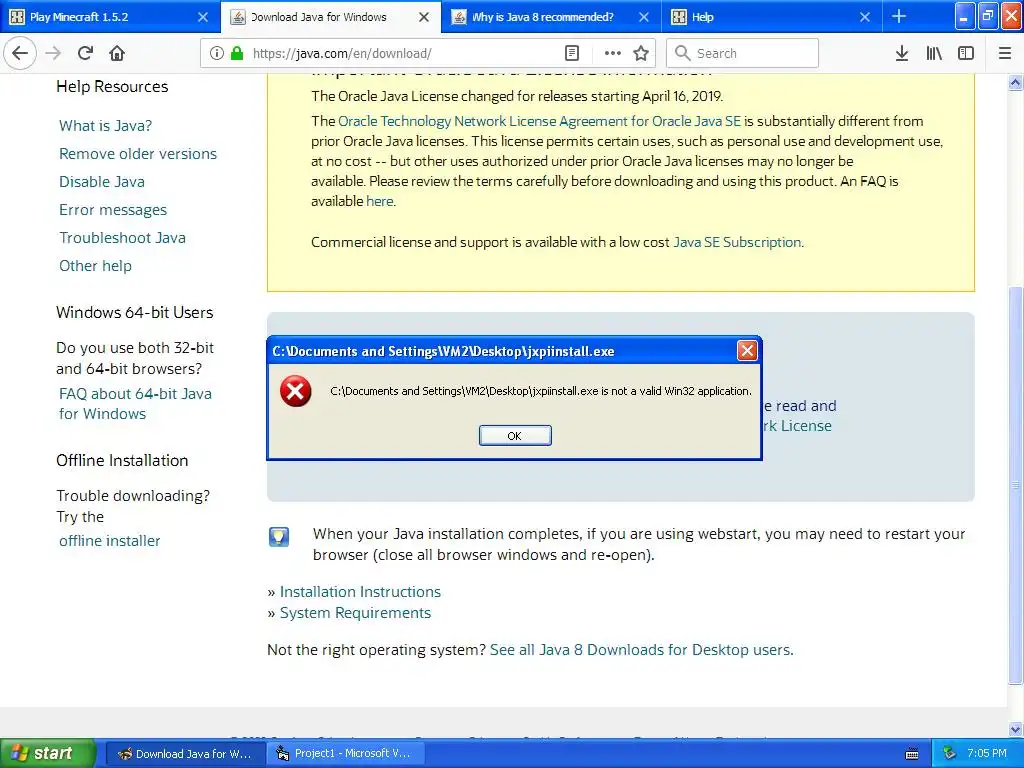Open the Other help link

[x=95, y=266]
